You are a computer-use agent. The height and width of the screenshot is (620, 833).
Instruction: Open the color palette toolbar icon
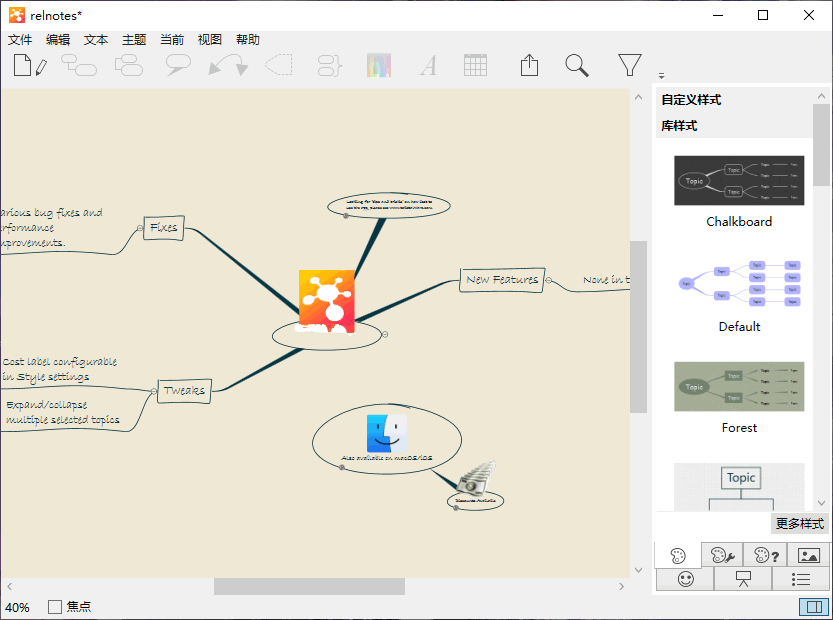pyautogui.click(x=379, y=65)
